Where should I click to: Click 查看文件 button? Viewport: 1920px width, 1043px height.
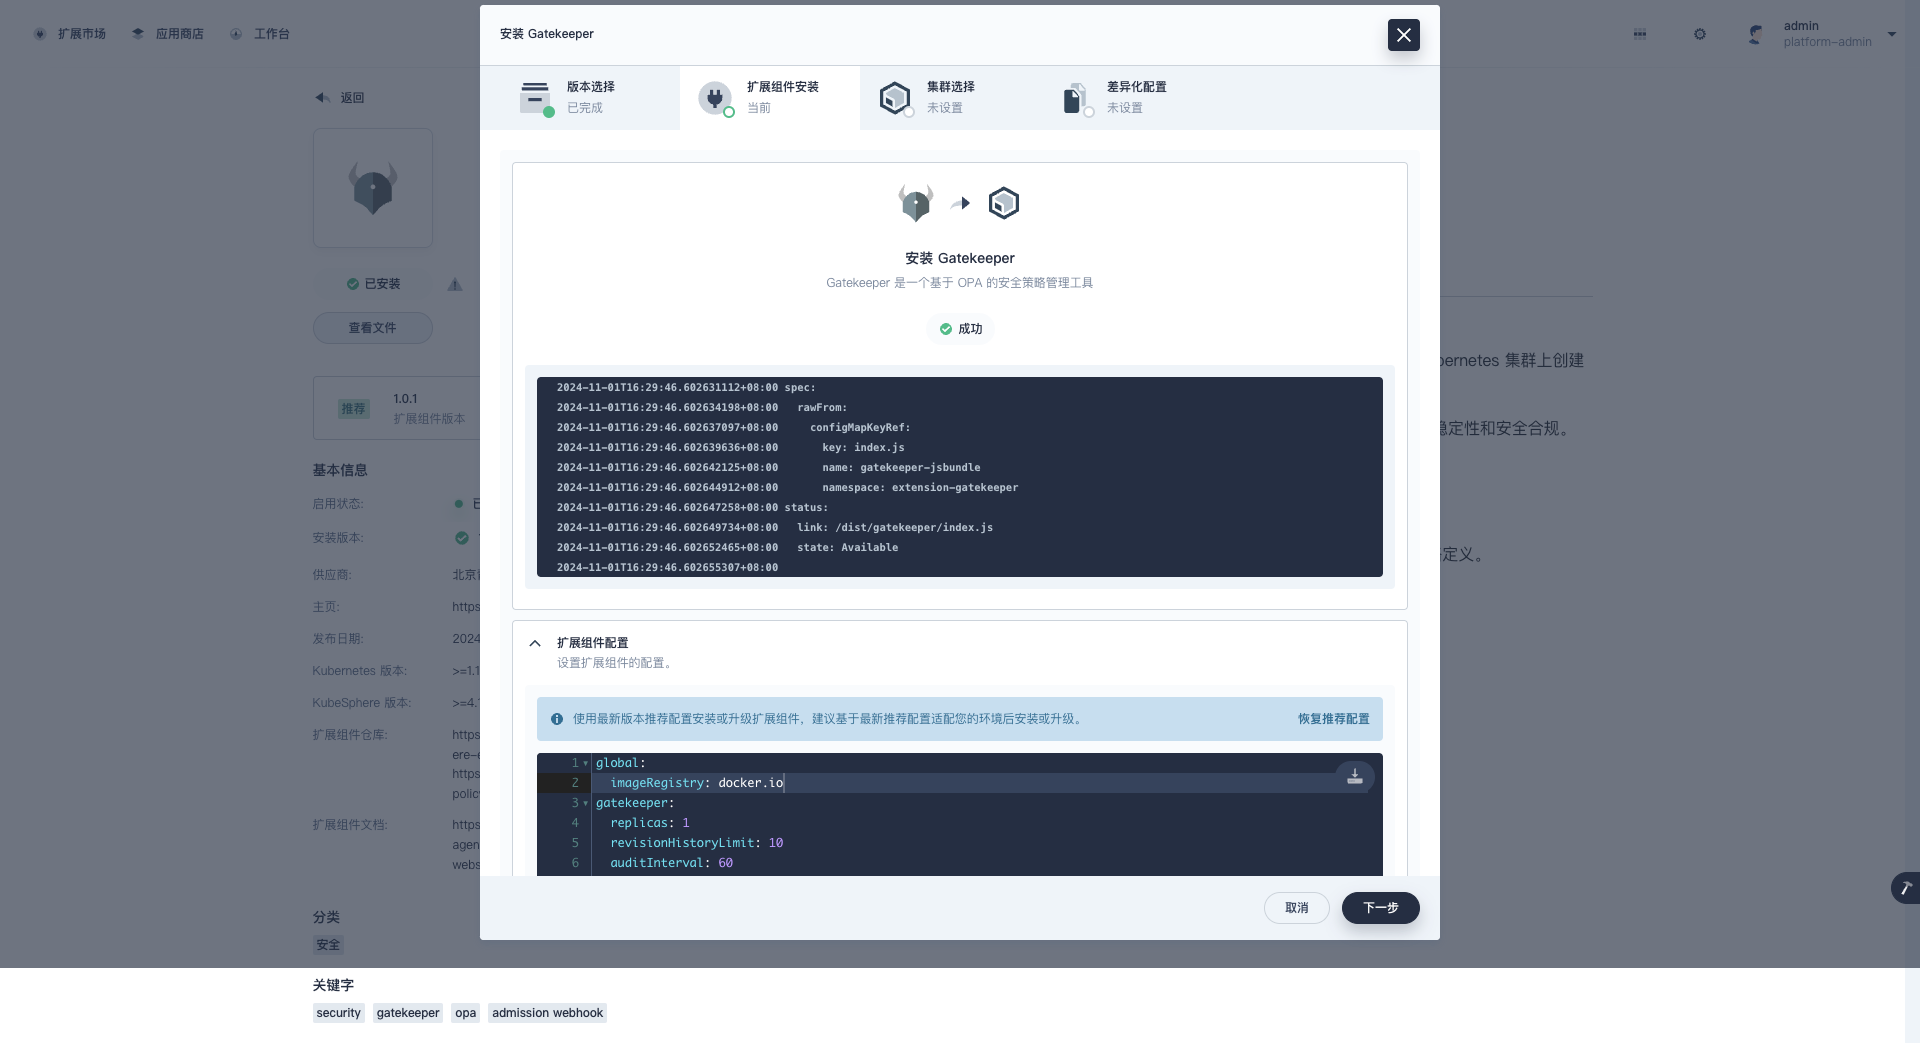tap(373, 328)
